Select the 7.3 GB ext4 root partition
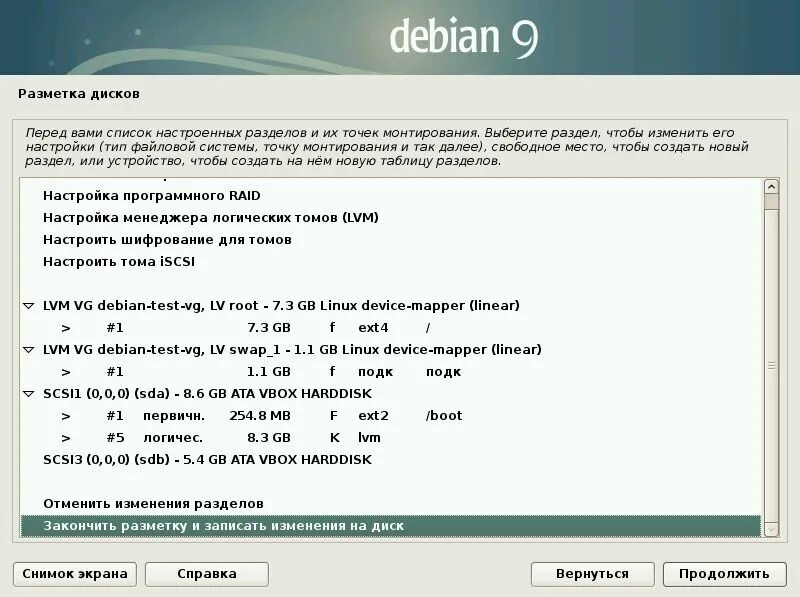The width and height of the screenshot is (800, 597). coord(391,328)
